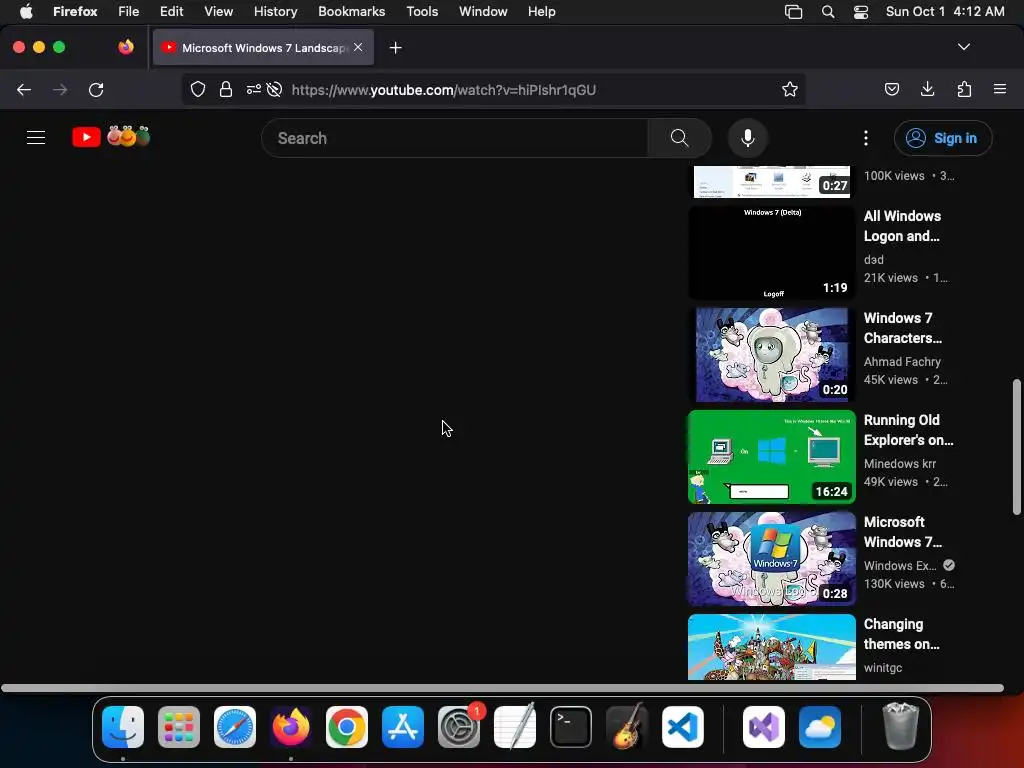The height and width of the screenshot is (768, 1024).
Task: View site security lock info
Action: pyautogui.click(x=226, y=89)
